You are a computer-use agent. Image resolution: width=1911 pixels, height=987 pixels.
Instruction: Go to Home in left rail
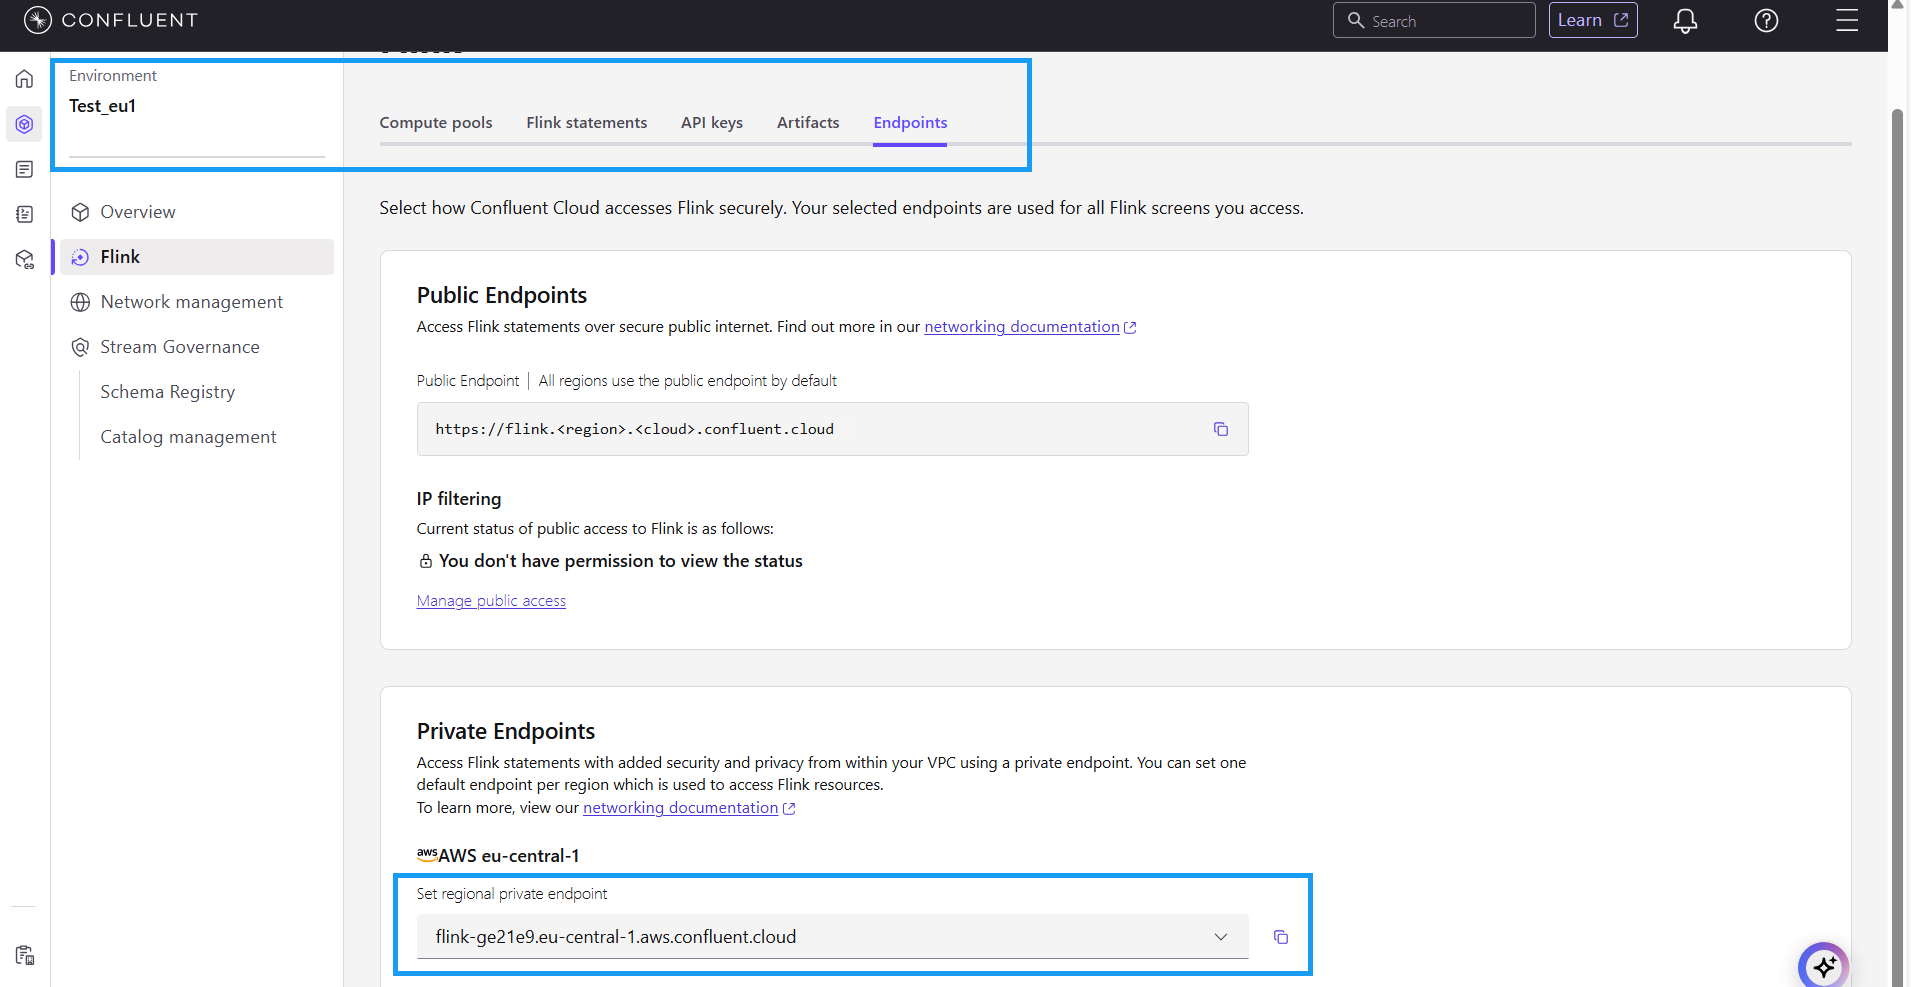[x=25, y=79]
